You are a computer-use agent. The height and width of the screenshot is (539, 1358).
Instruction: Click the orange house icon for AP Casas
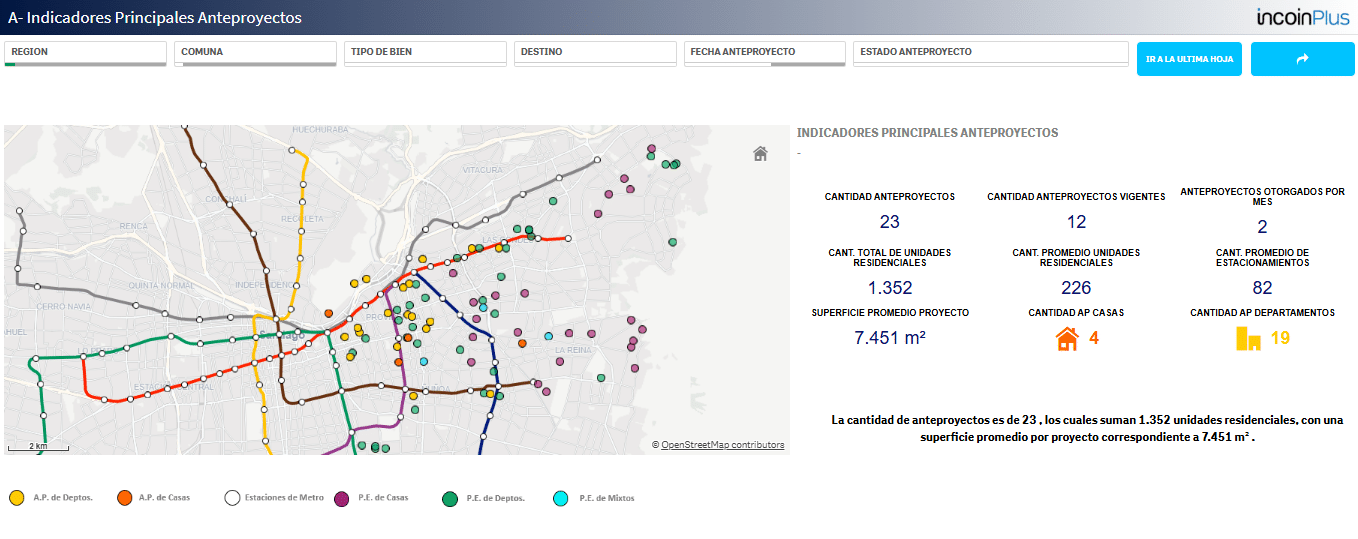click(x=1067, y=339)
